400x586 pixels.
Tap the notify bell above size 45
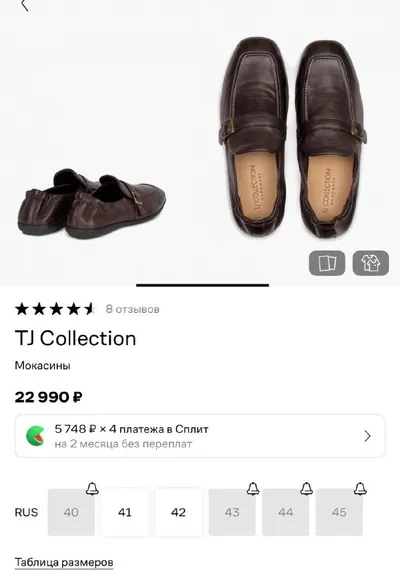click(x=360, y=488)
